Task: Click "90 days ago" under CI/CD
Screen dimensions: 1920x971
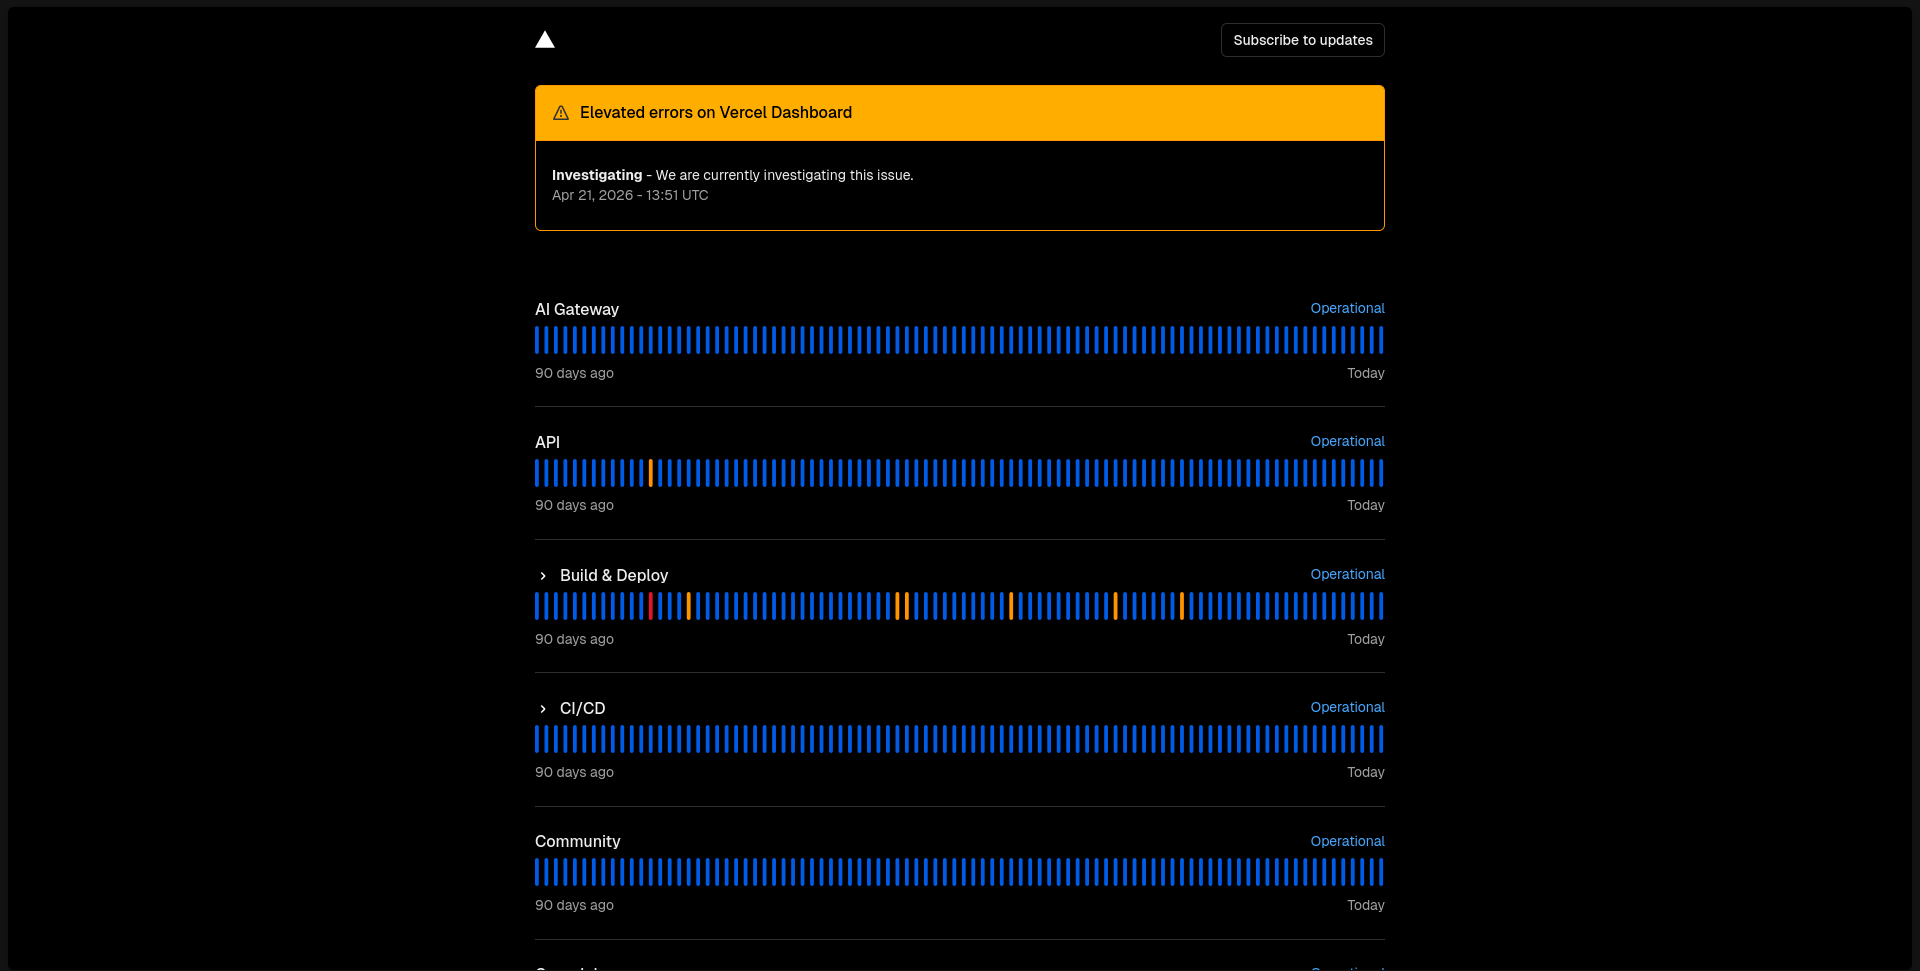Action: [x=574, y=772]
